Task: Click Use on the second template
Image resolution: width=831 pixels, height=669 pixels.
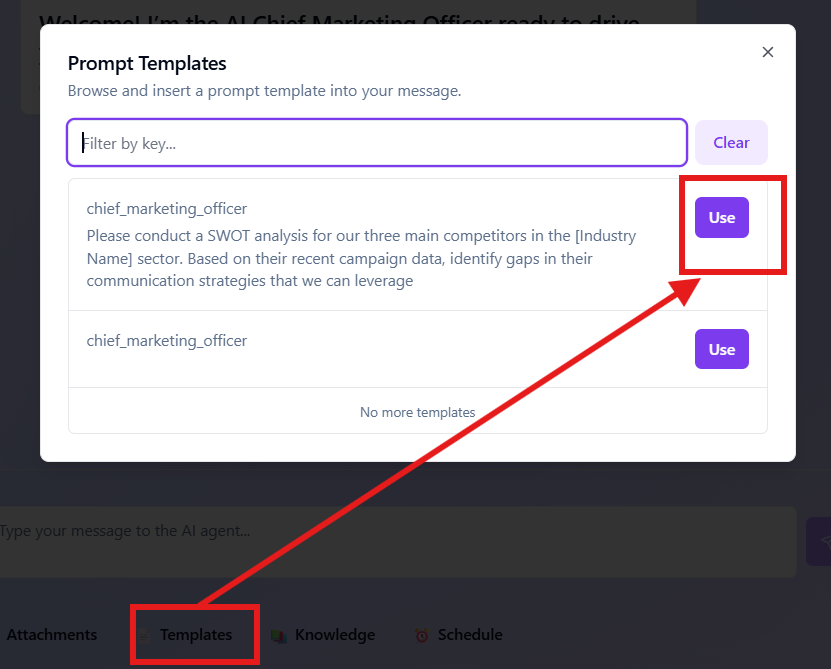Action: [721, 349]
